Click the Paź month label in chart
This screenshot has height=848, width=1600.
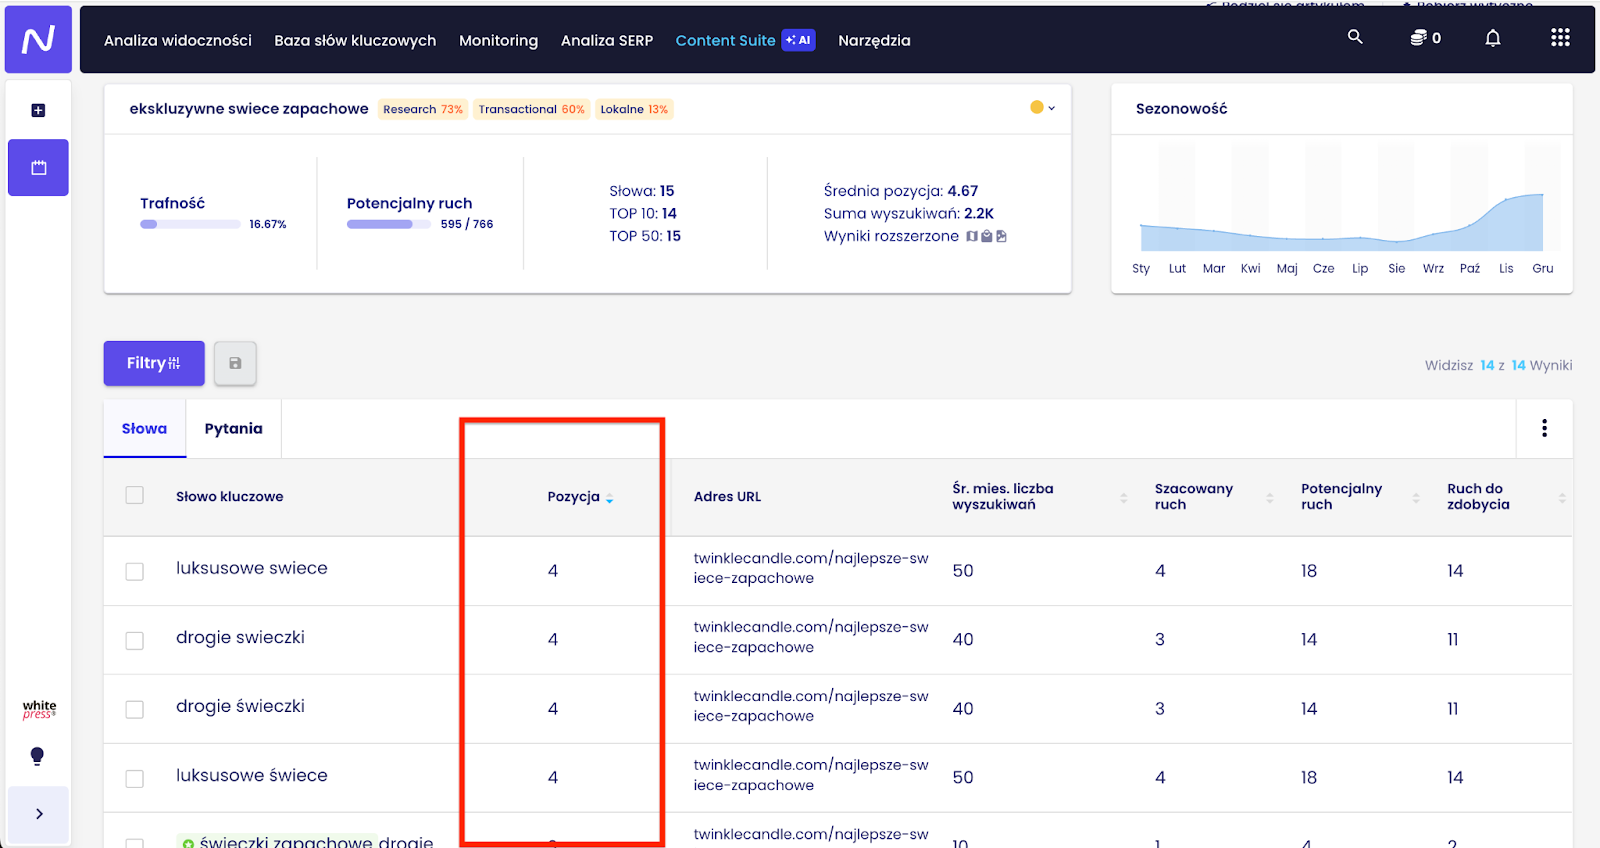click(x=1469, y=268)
